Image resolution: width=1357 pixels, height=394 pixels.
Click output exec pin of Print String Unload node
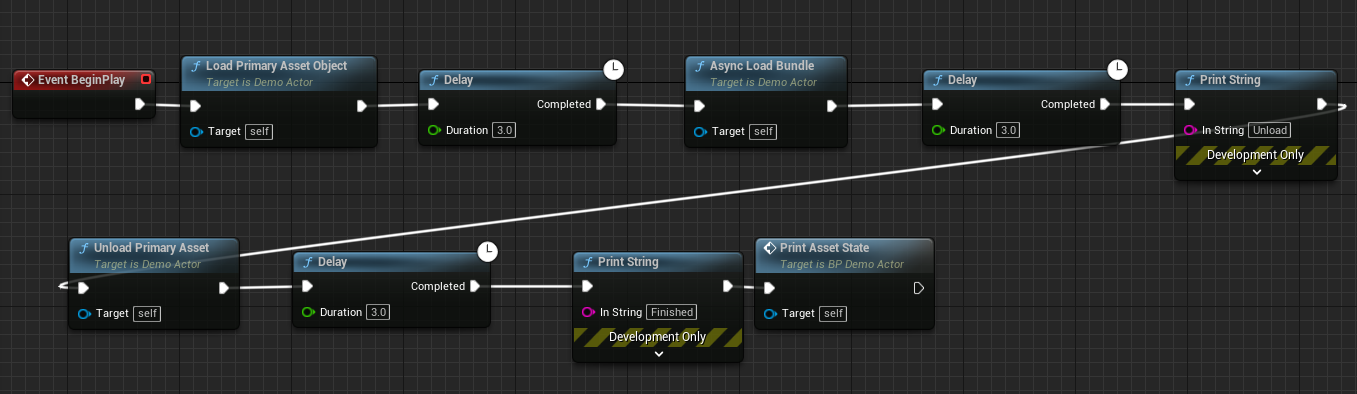[1322, 104]
